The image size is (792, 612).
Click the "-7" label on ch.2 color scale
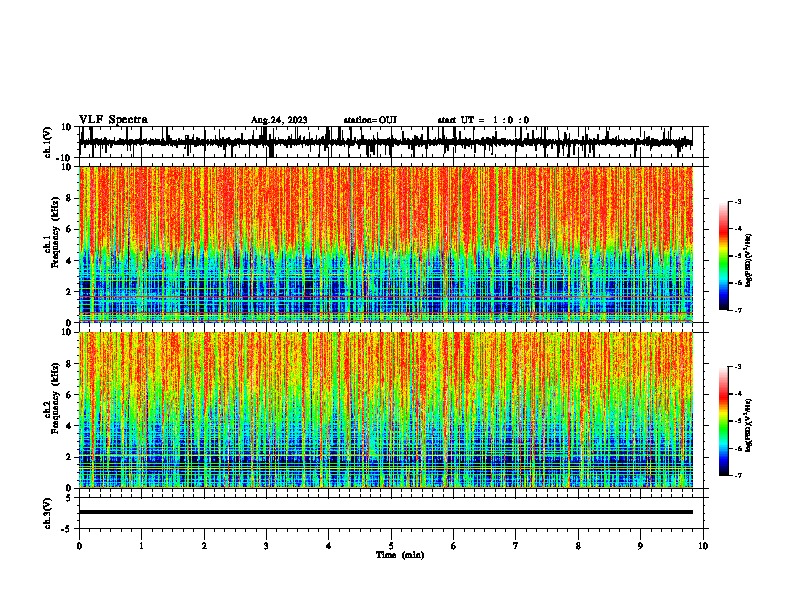(x=738, y=475)
